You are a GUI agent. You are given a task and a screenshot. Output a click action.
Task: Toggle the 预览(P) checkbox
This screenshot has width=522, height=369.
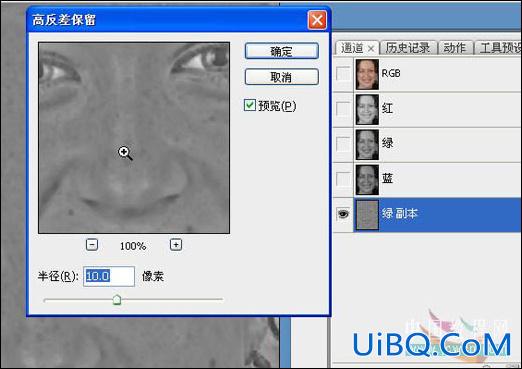click(x=250, y=105)
